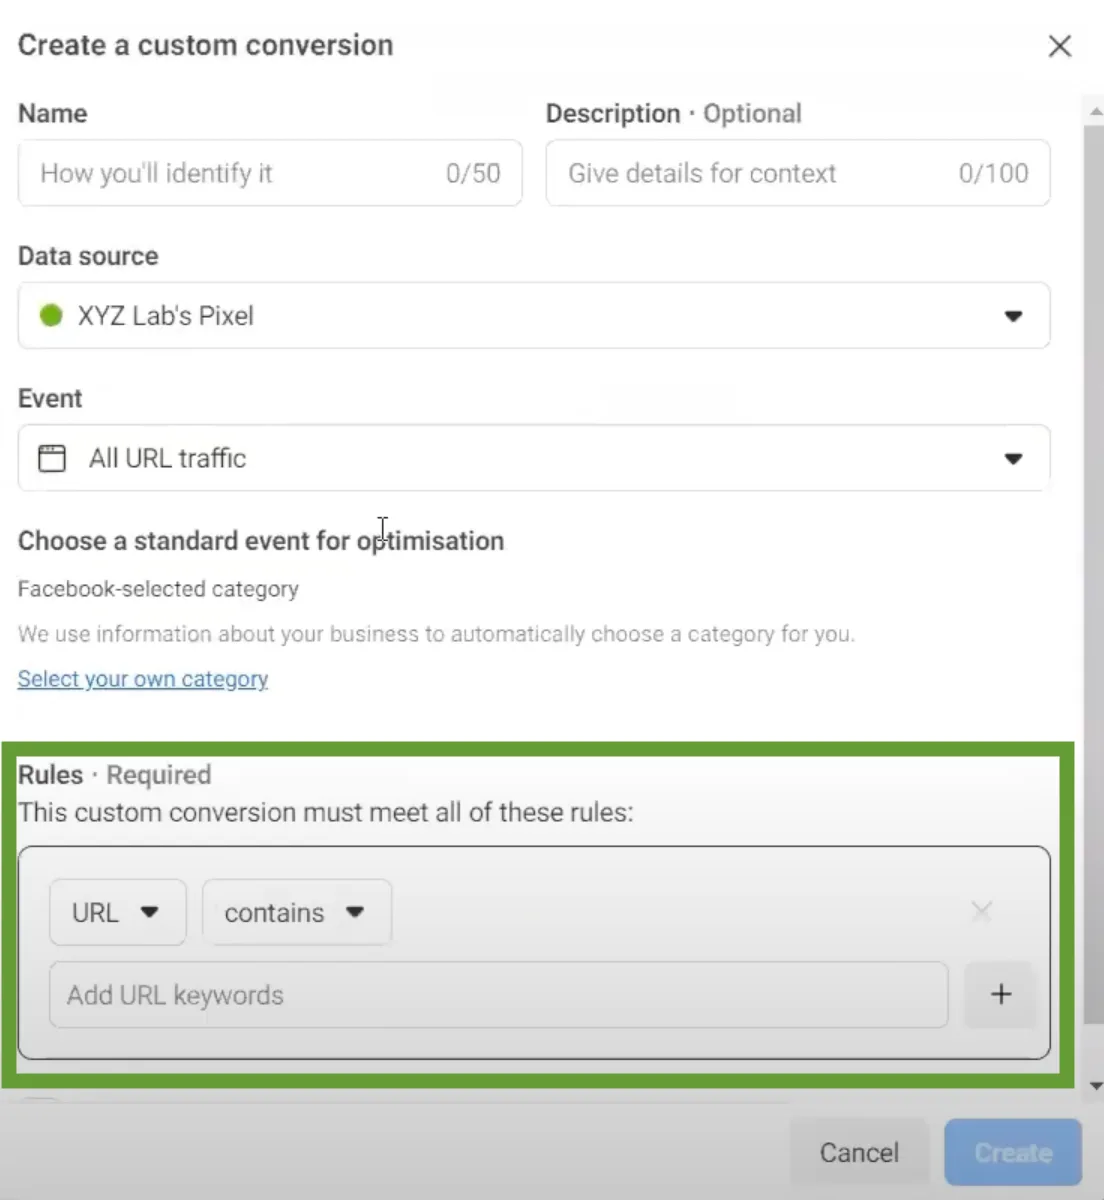Click the Add URL keywords field
The image size is (1104, 1200).
tap(499, 995)
